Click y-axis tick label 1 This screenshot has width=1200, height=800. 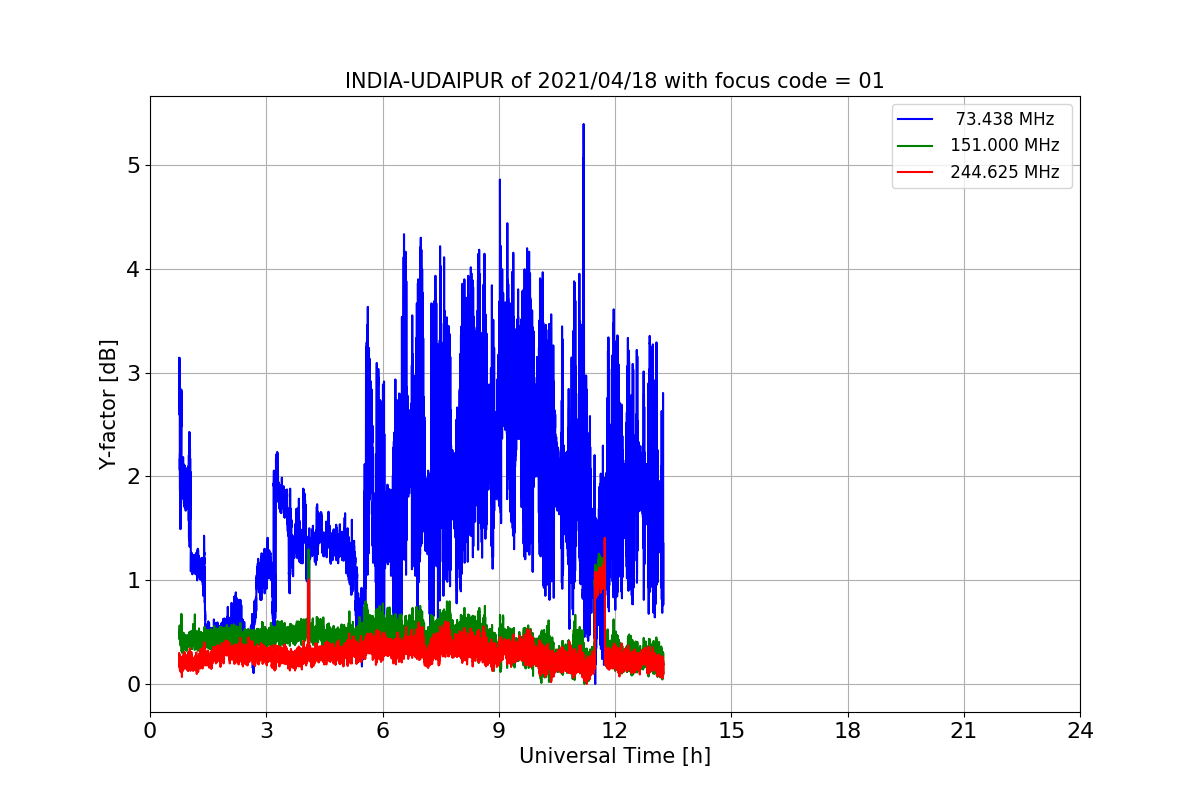pos(133,581)
